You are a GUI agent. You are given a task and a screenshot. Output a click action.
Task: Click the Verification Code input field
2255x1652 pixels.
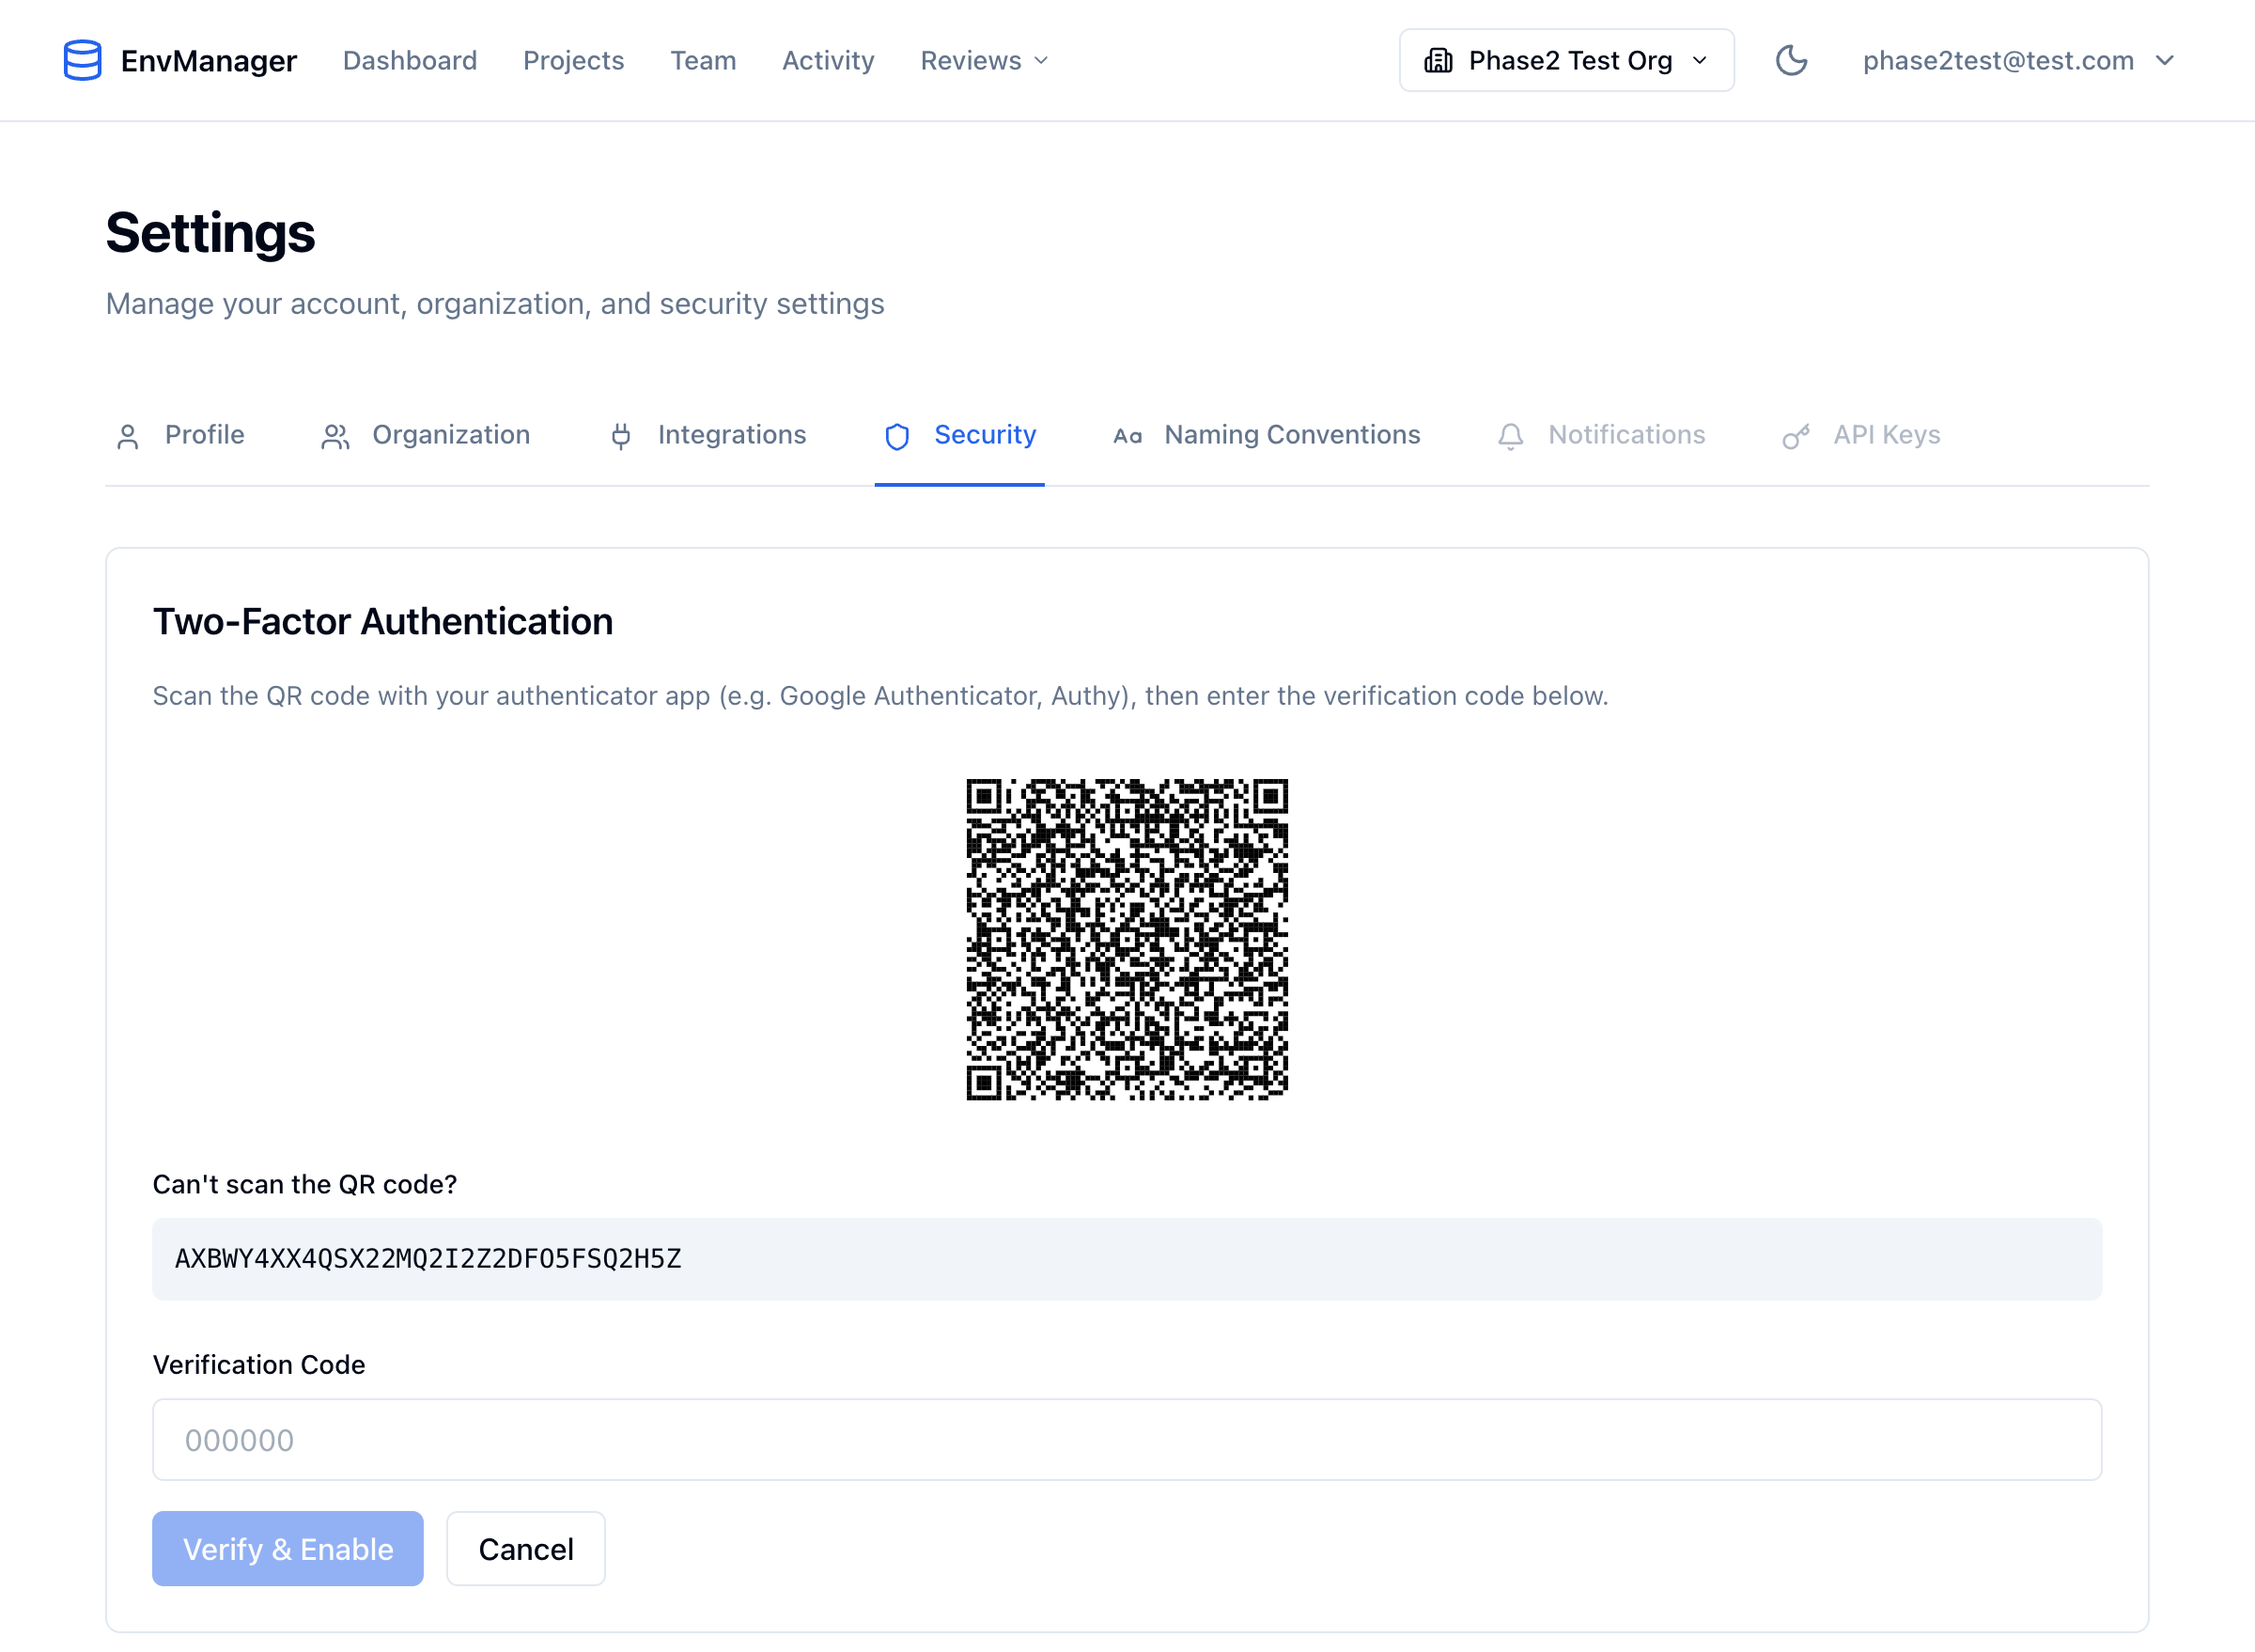pyautogui.click(x=1127, y=1439)
